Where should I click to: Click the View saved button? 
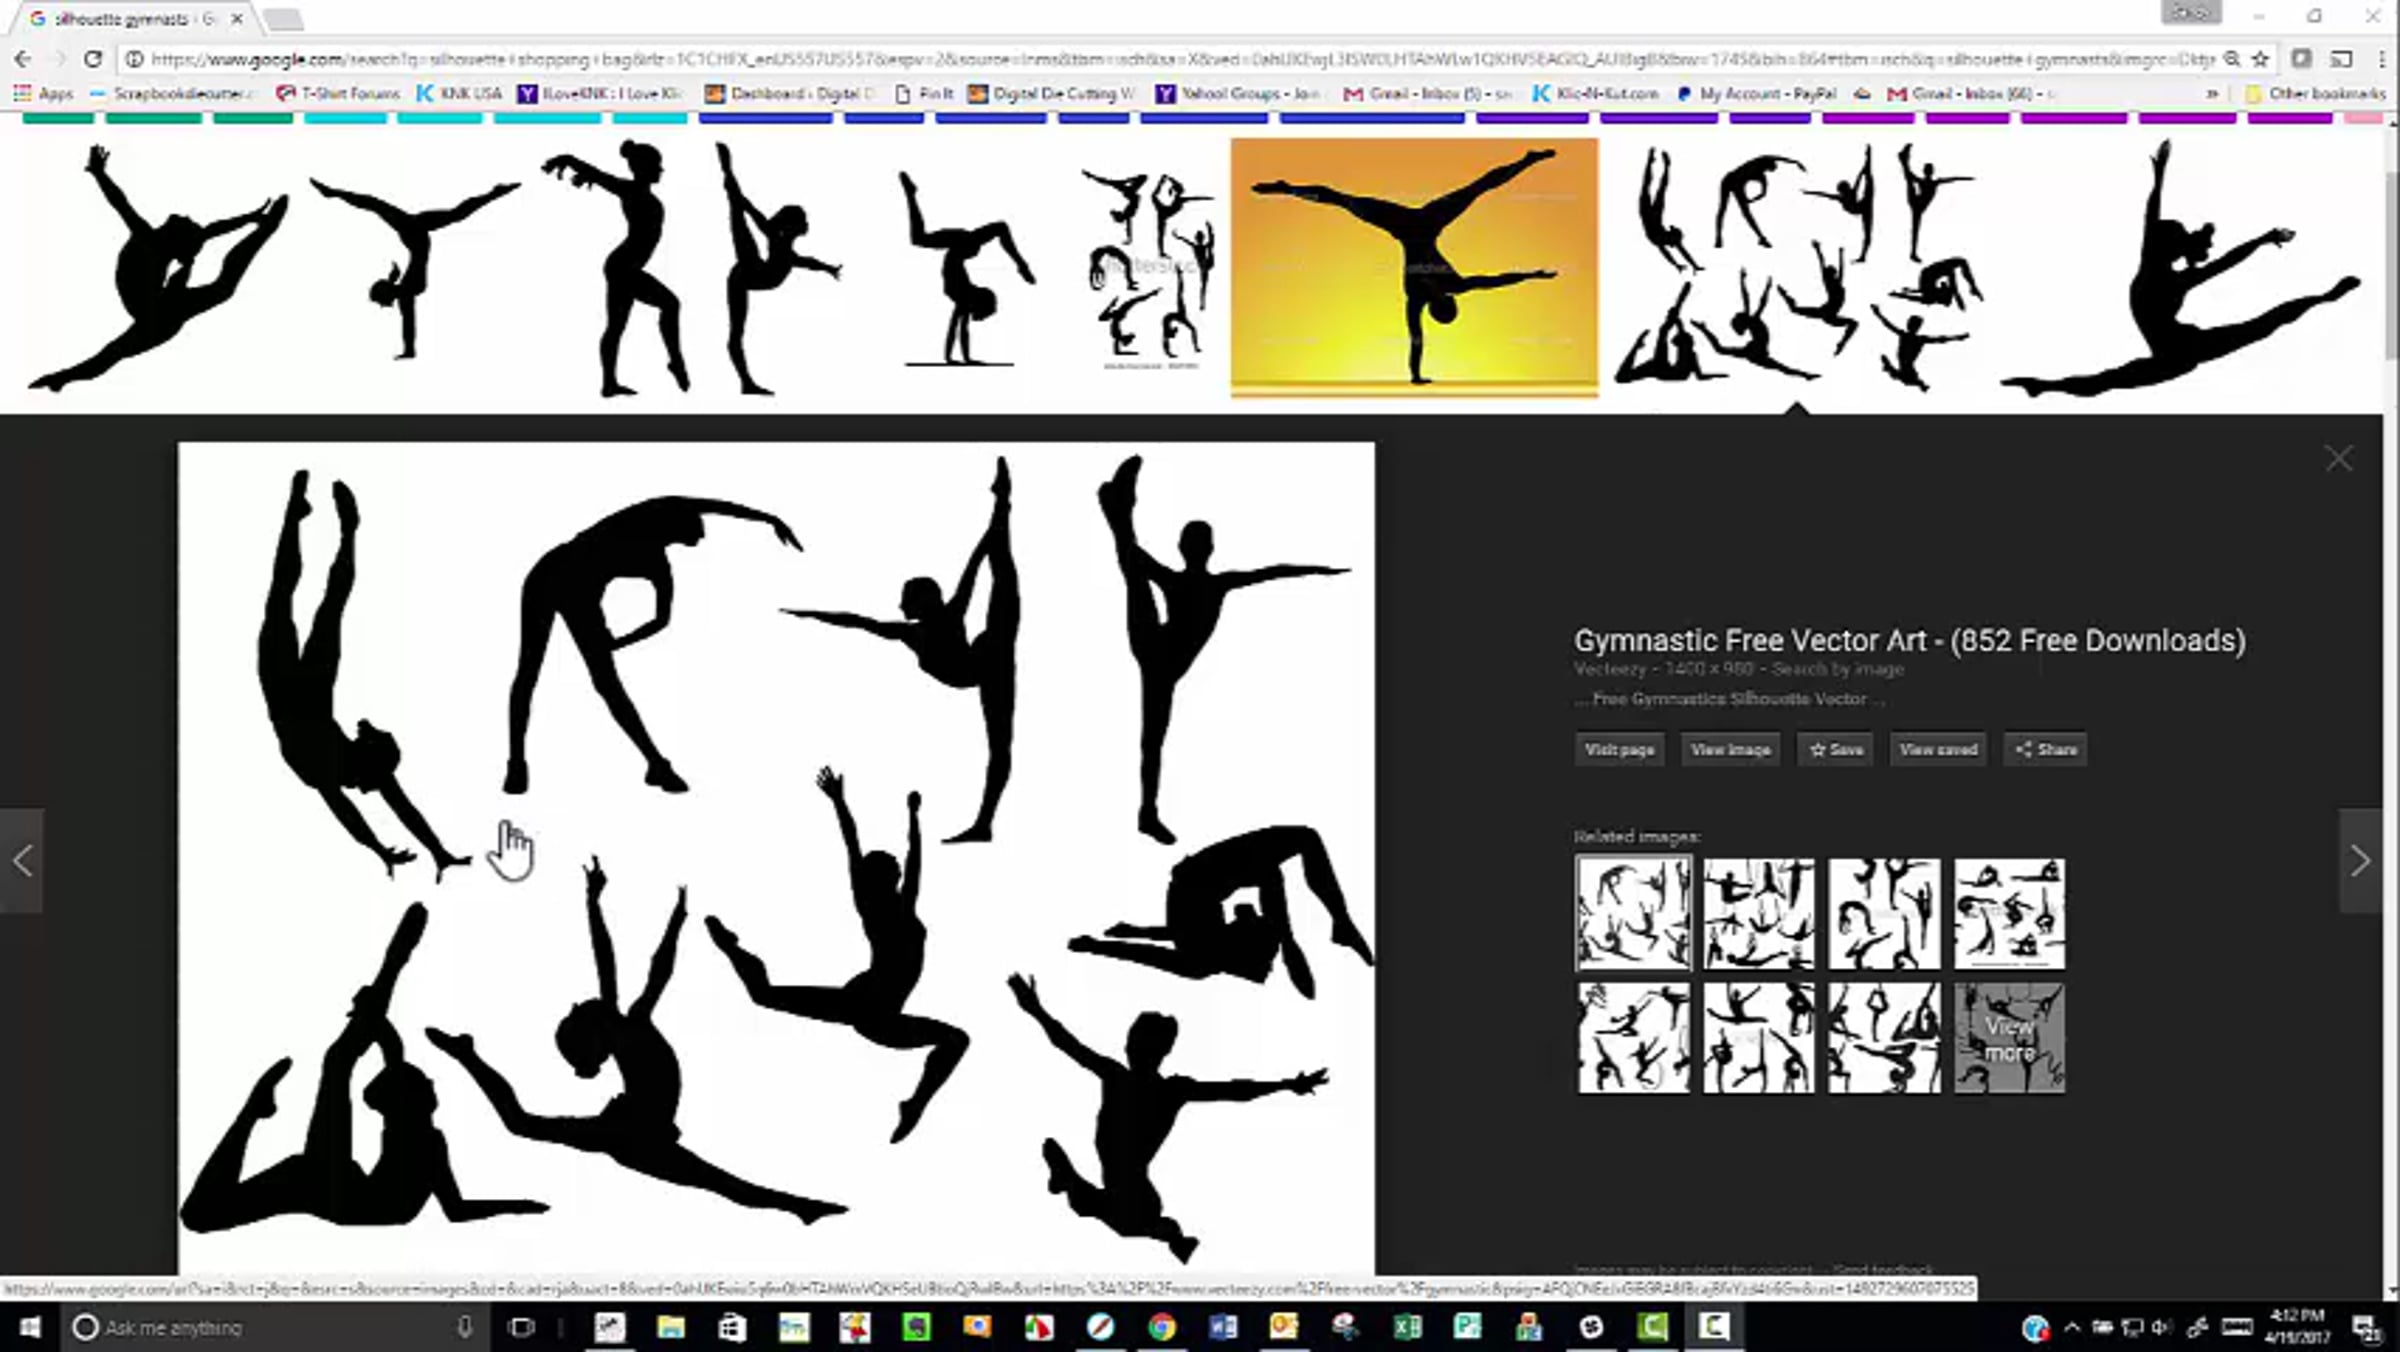[1938, 749]
